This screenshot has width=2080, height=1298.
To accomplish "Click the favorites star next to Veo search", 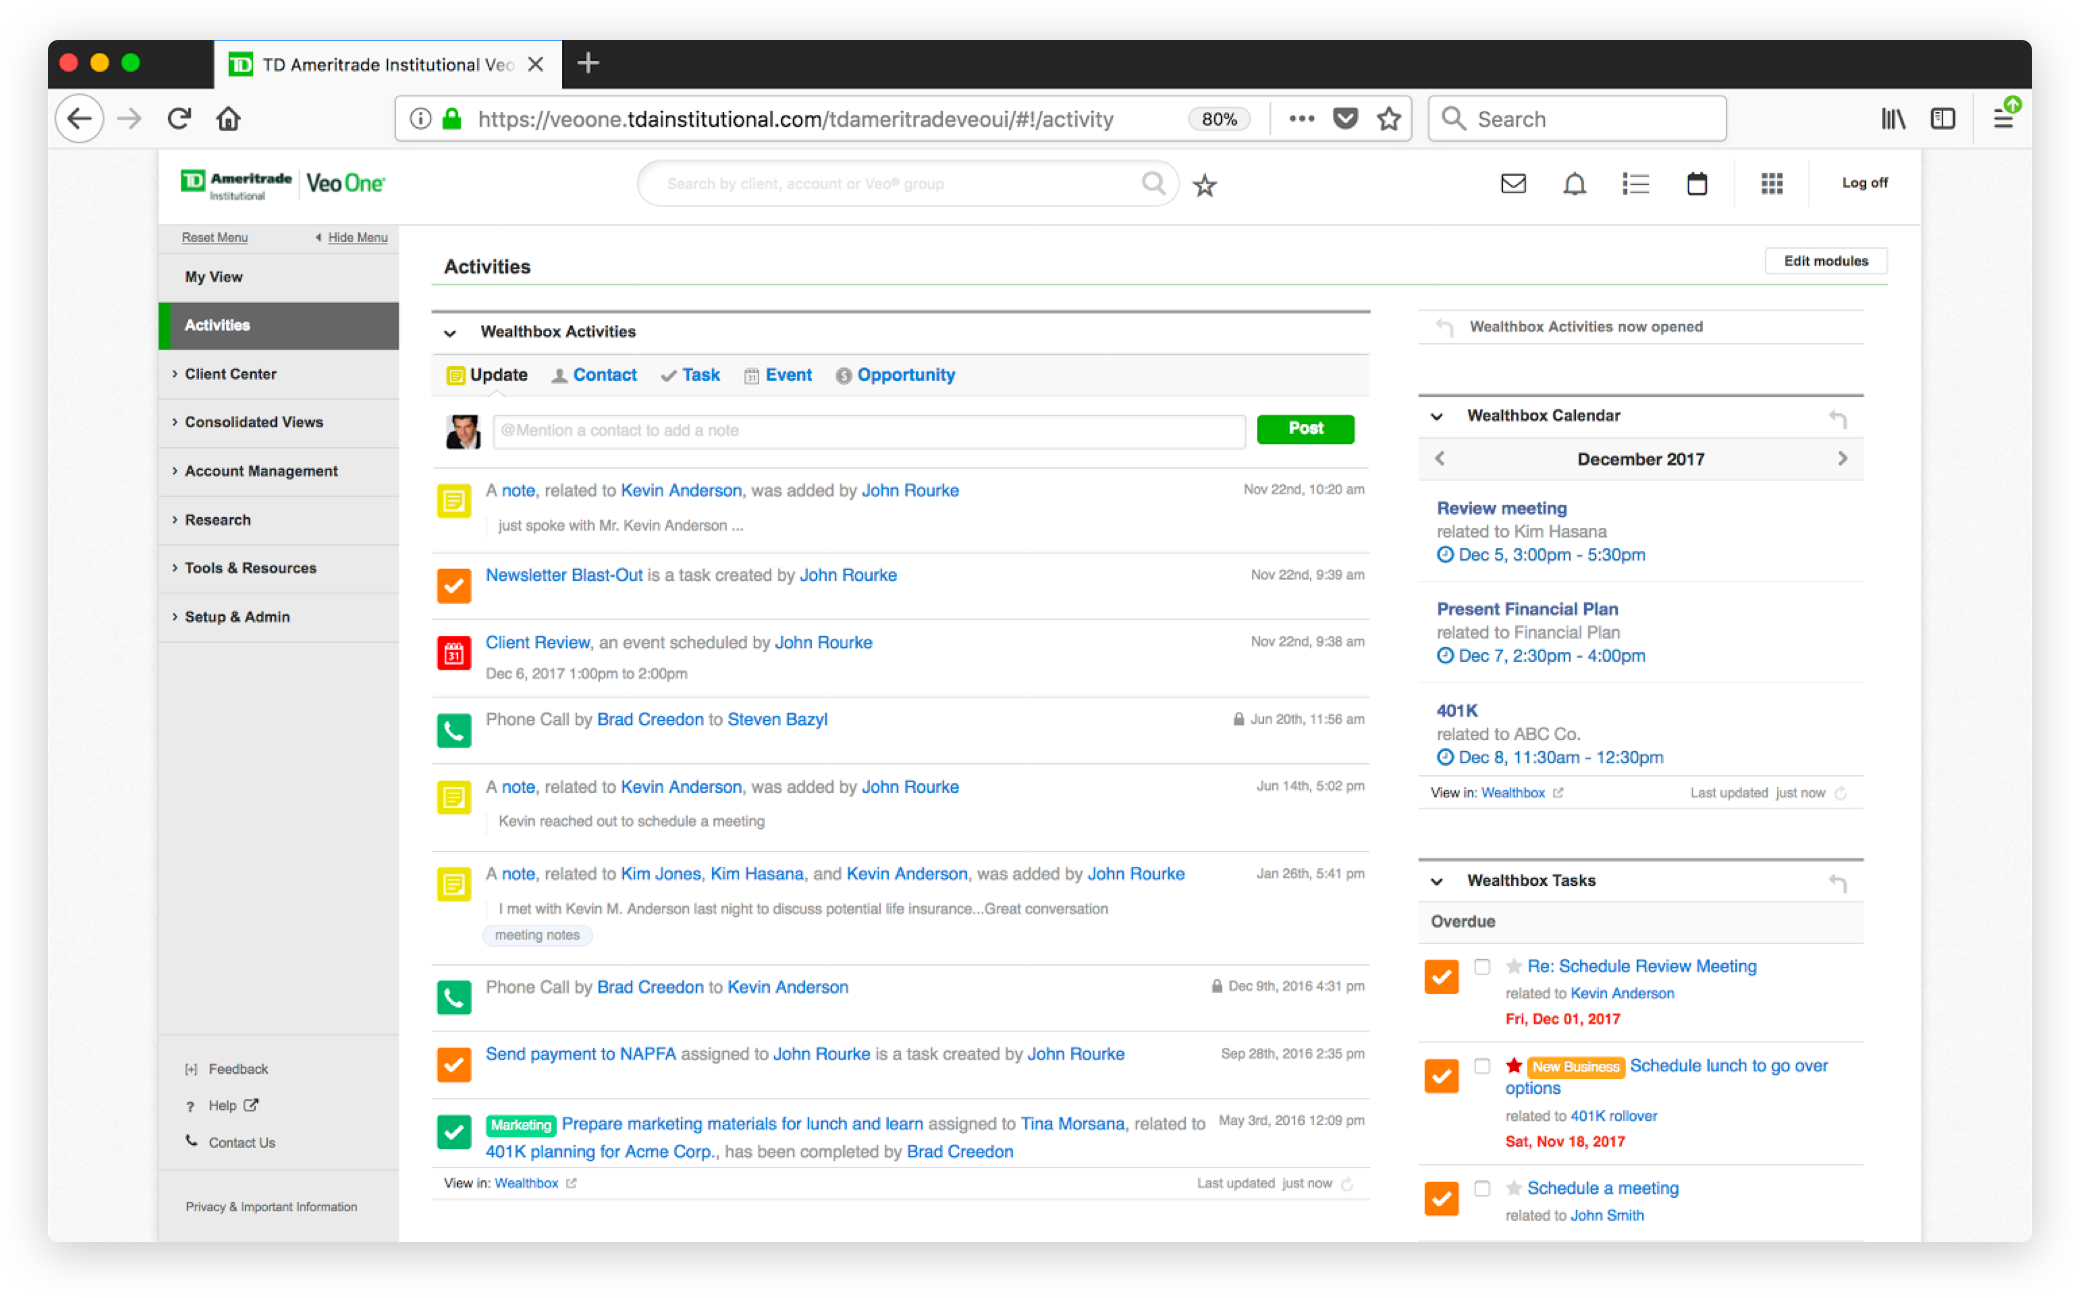I will (1205, 185).
